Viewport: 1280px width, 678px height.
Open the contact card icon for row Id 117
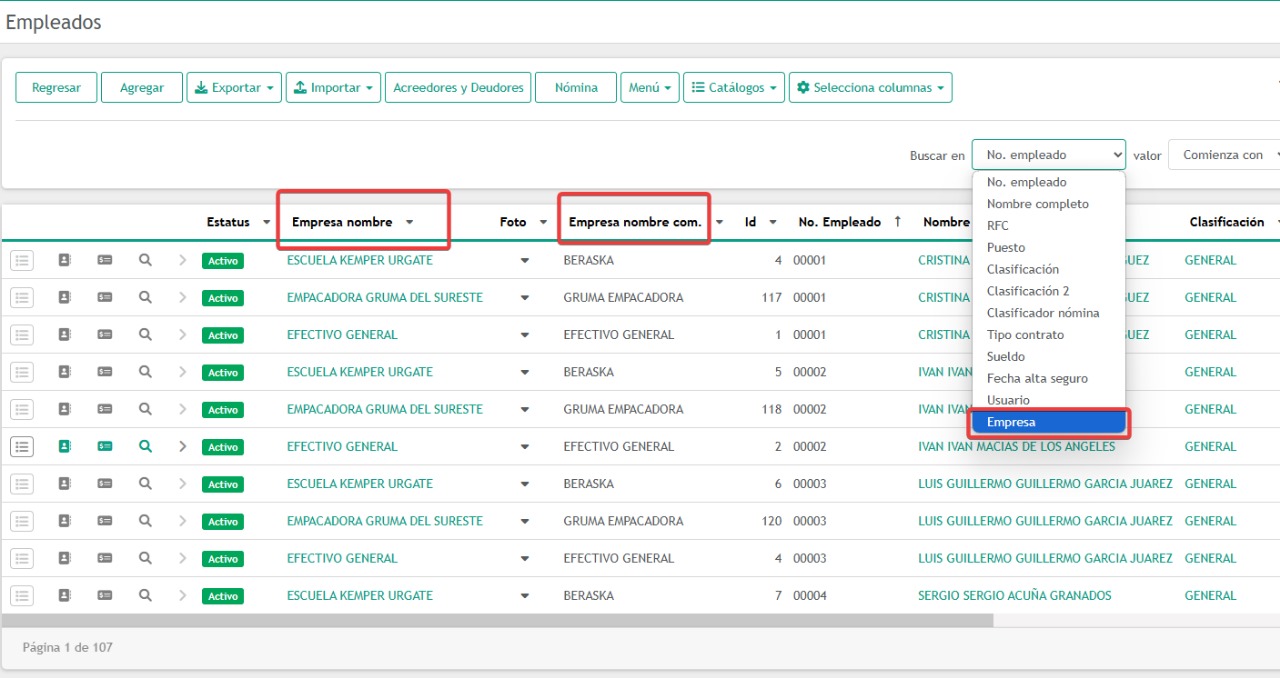coord(64,297)
